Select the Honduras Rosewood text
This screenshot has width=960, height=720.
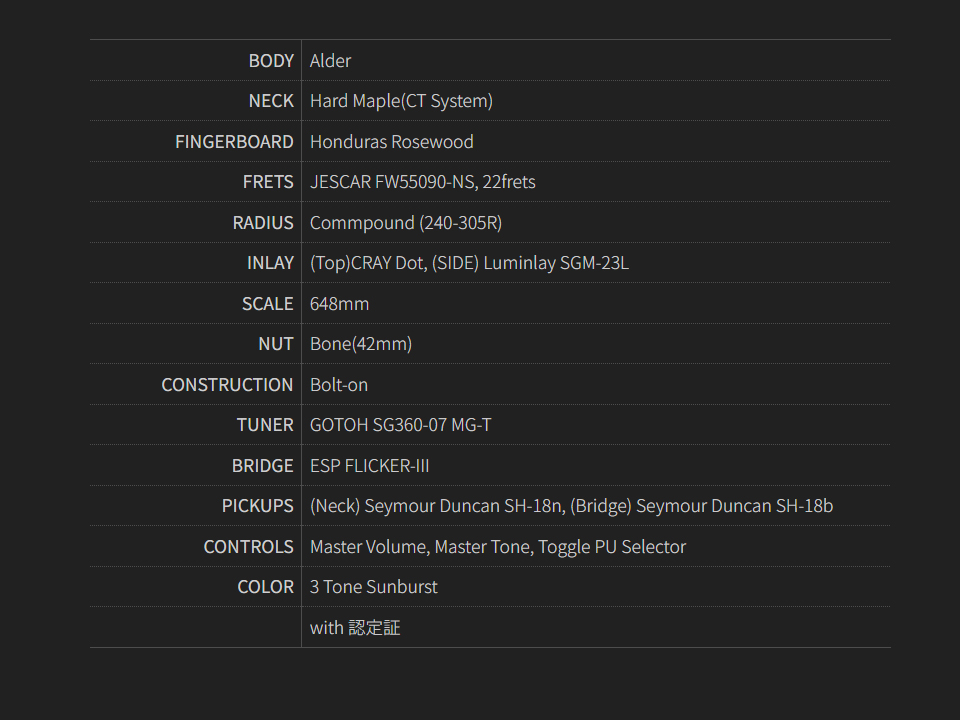[391, 142]
